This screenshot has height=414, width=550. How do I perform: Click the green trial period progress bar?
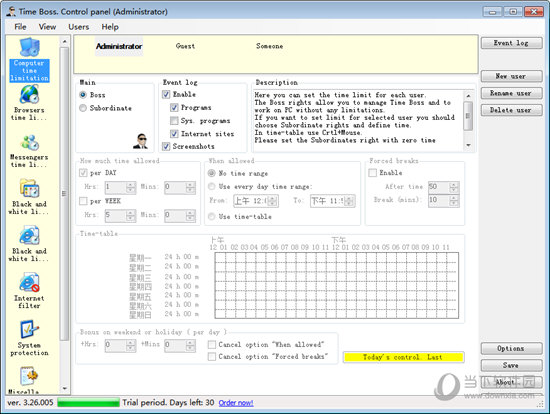[x=88, y=402]
